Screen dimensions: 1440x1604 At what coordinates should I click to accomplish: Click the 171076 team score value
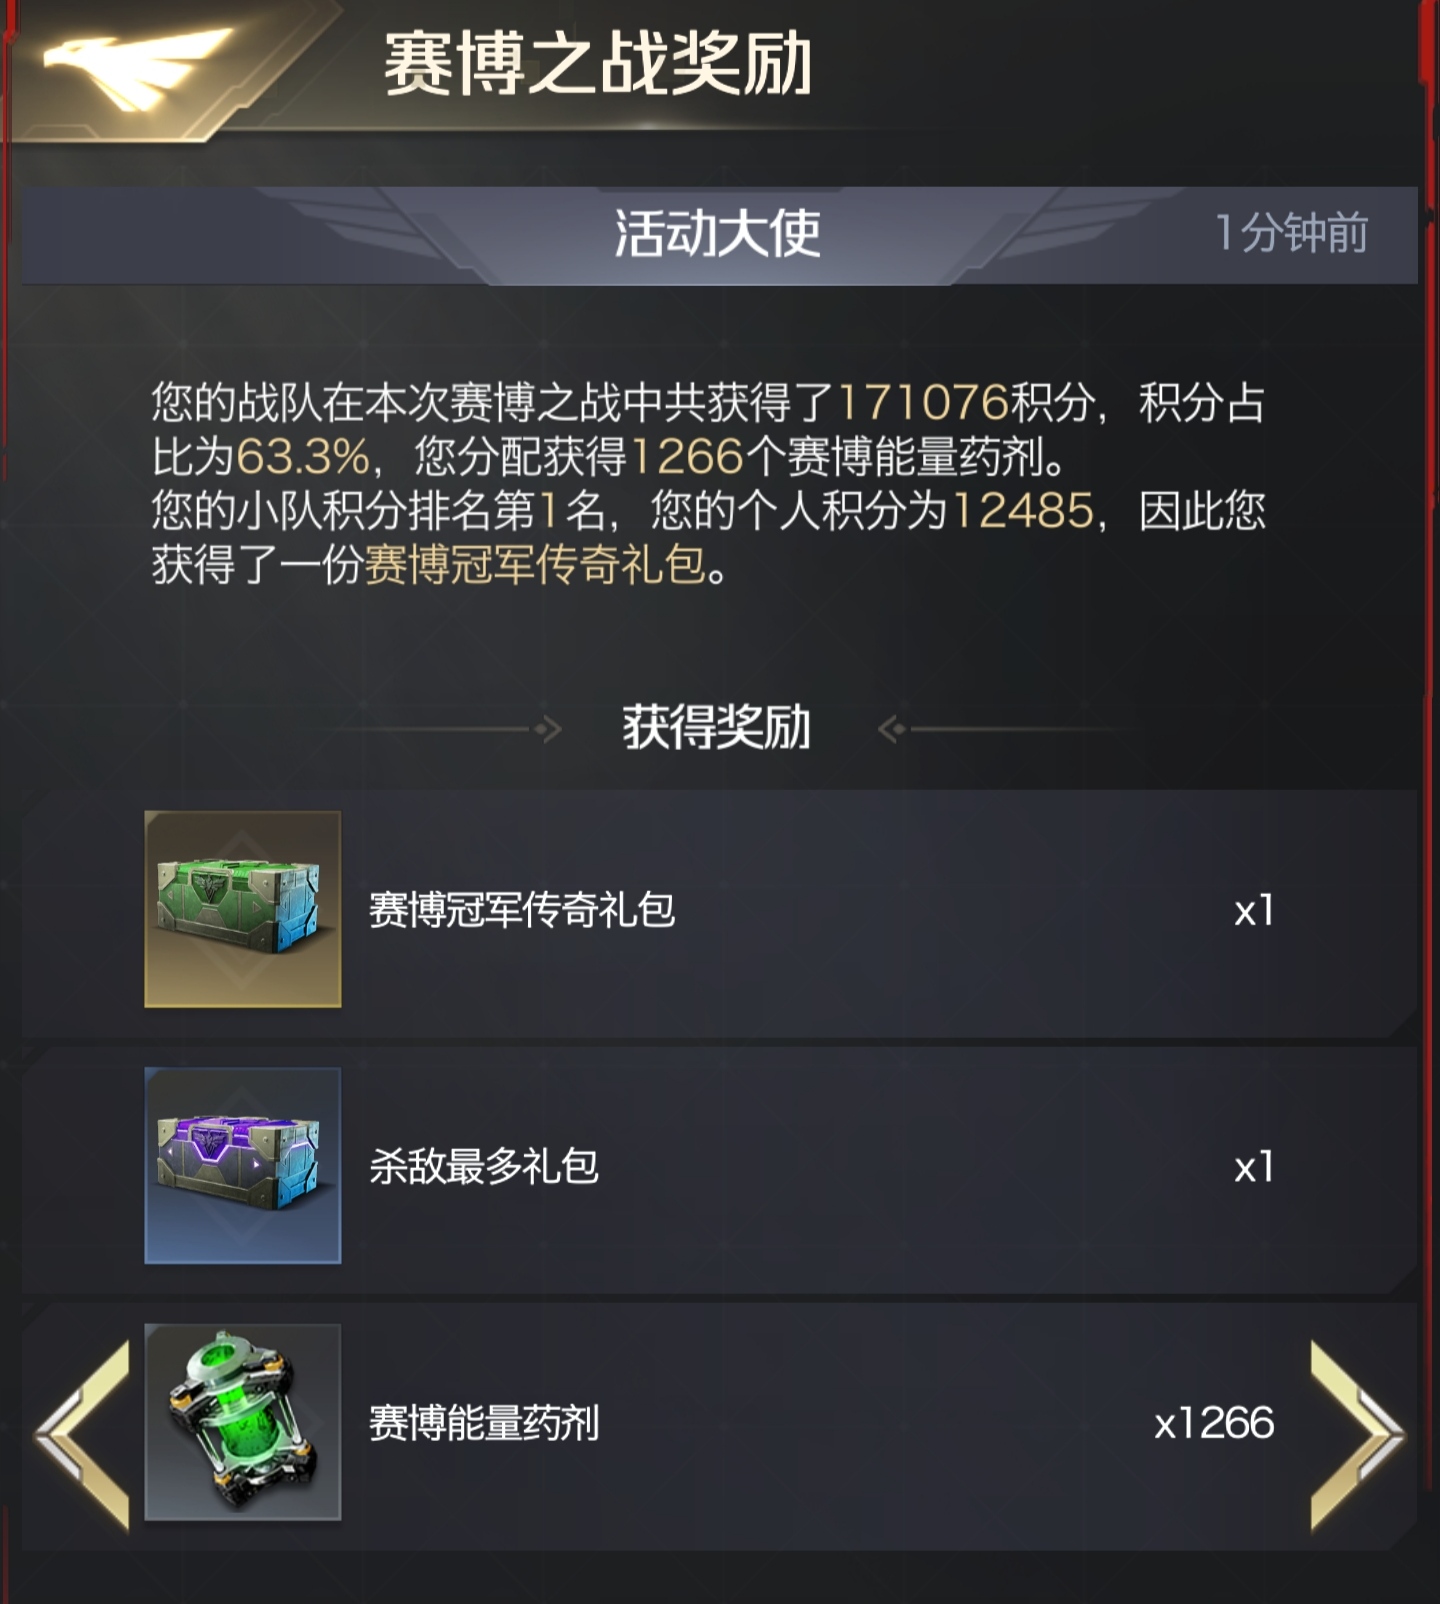(x=922, y=403)
